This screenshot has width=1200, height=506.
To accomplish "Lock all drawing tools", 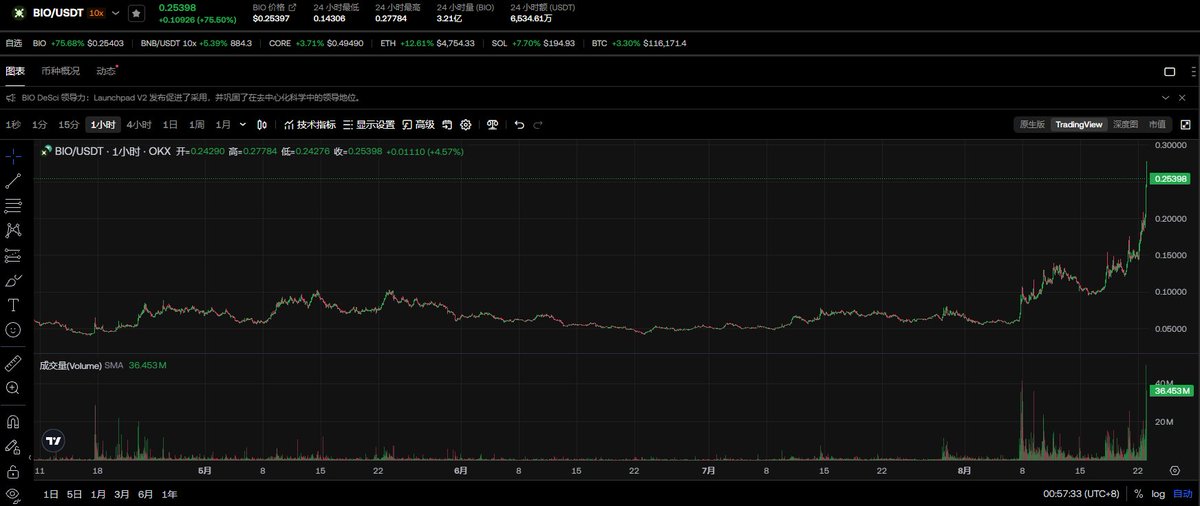I will click(13, 471).
